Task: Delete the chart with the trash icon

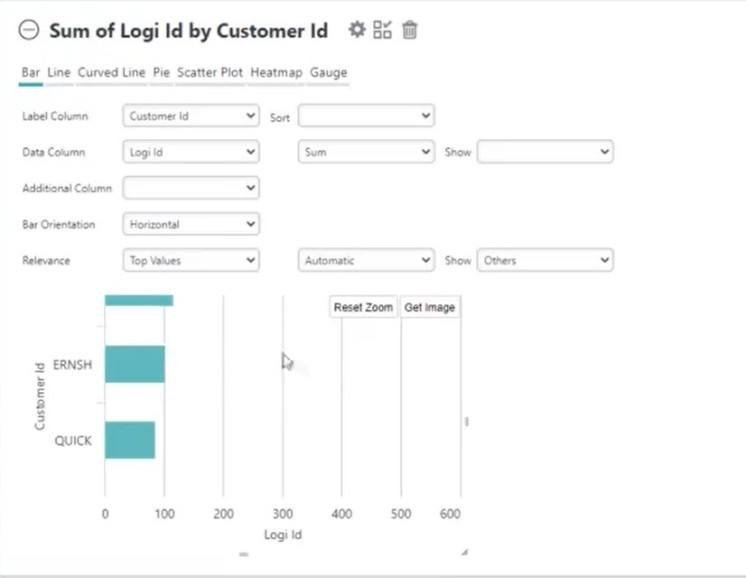Action: pos(410,30)
